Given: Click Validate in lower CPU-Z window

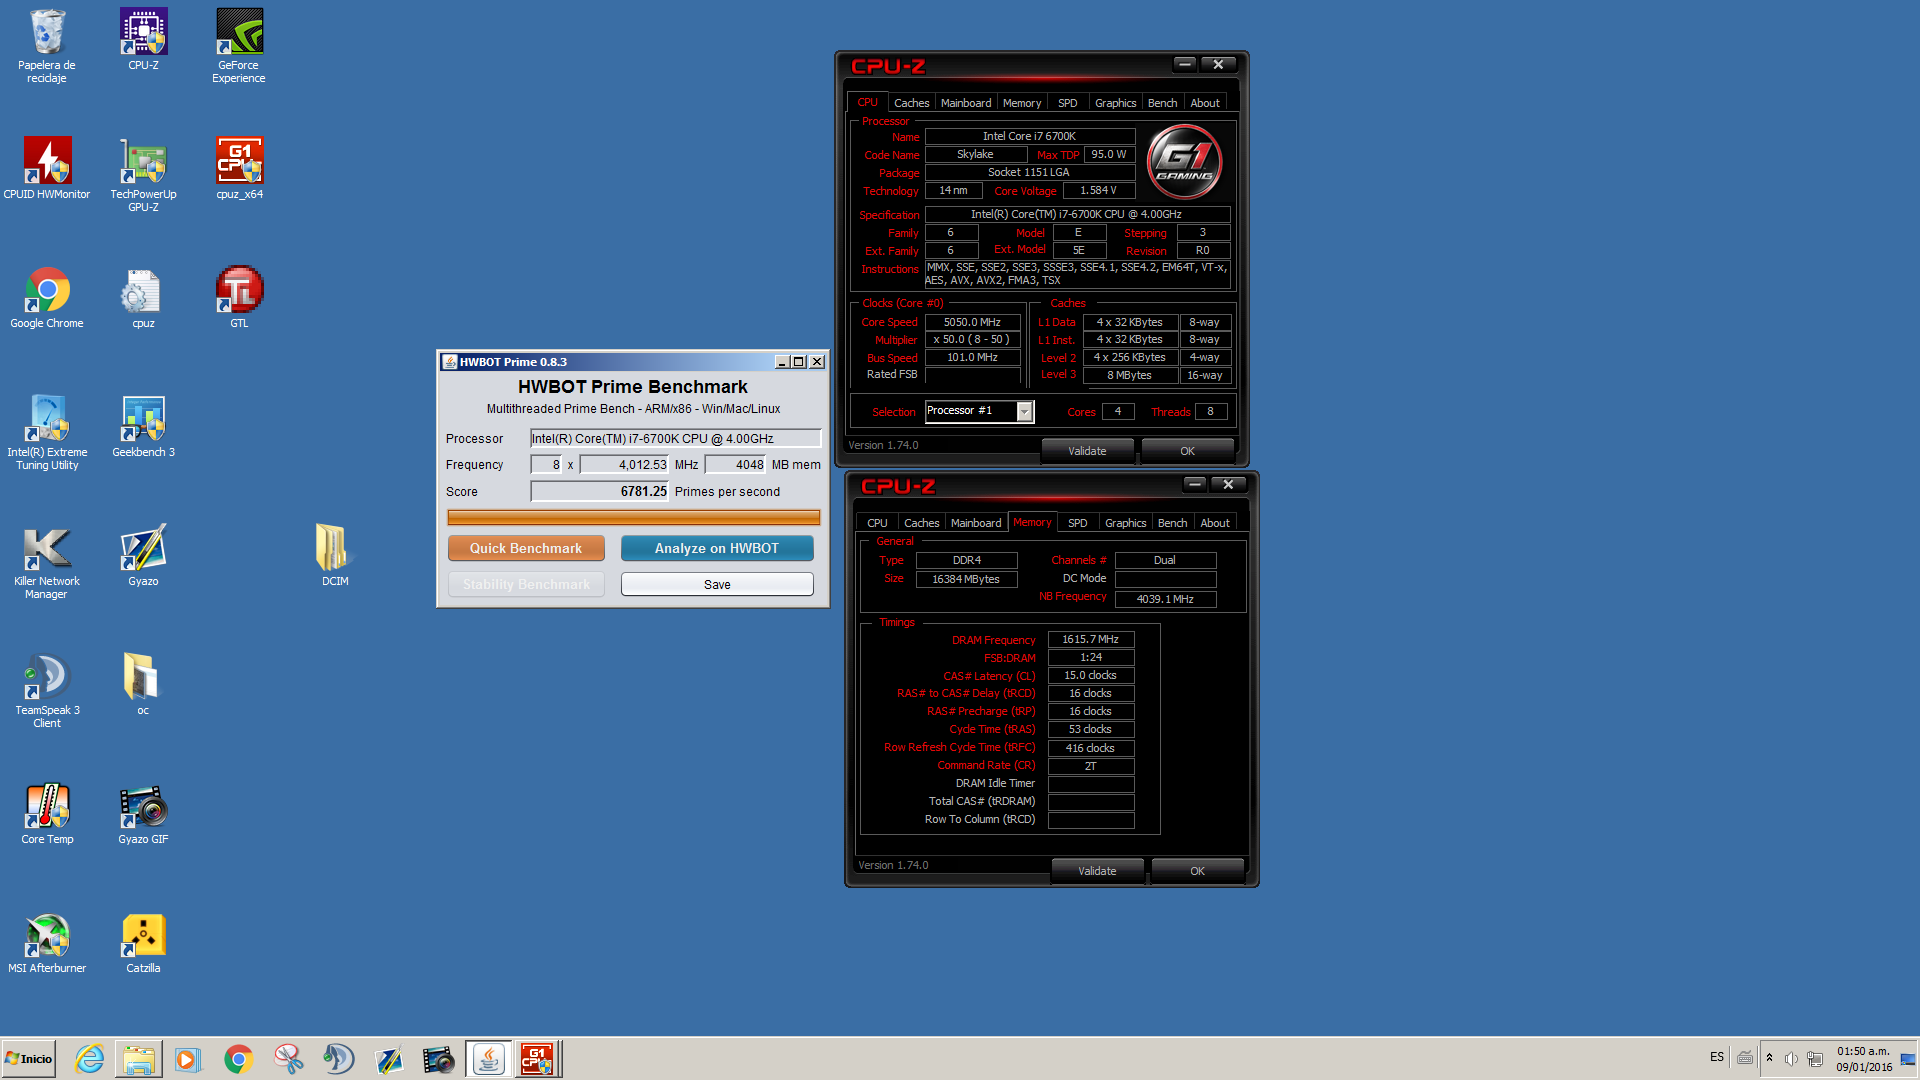Looking at the screenshot, I should click(x=1097, y=871).
